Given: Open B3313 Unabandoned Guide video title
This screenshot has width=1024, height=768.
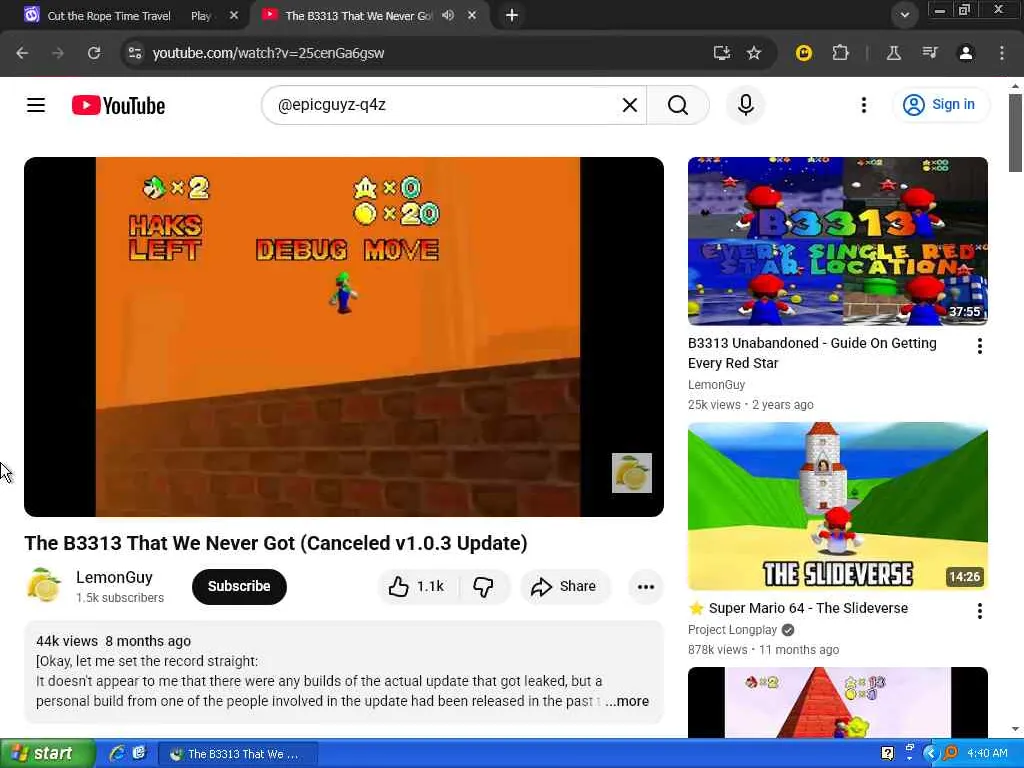Looking at the screenshot, I should pyautogui.click(x=812, y=353).
